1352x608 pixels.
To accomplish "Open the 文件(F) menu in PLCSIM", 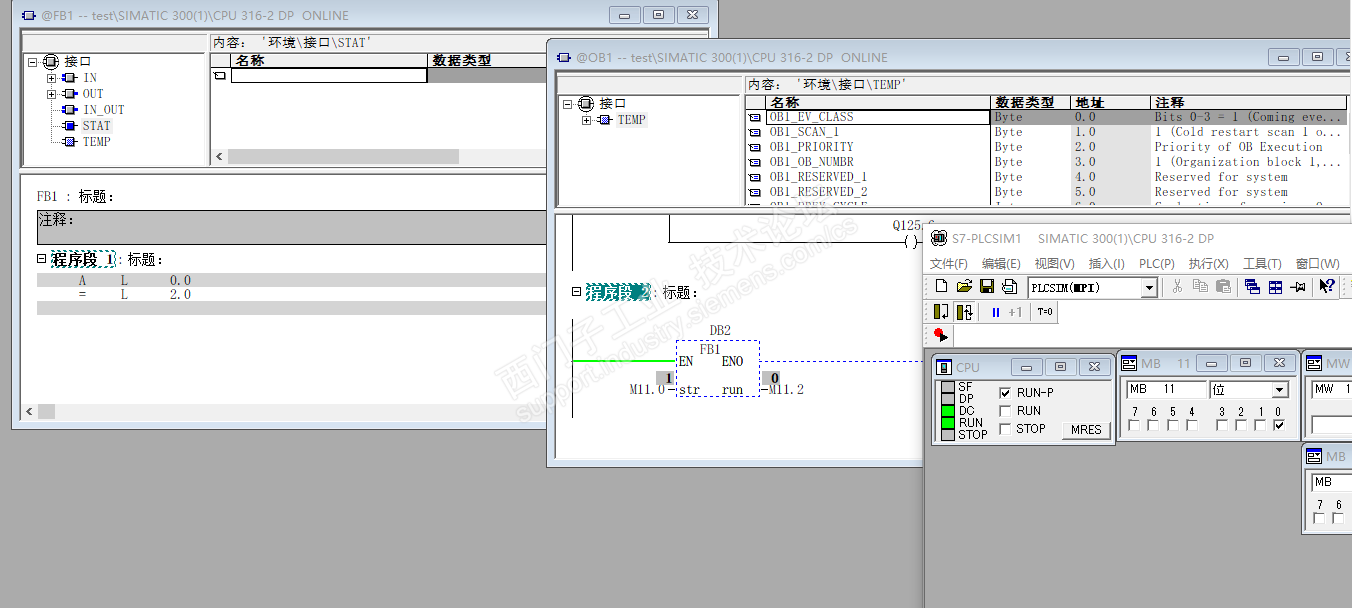I will tap(949, 264).
